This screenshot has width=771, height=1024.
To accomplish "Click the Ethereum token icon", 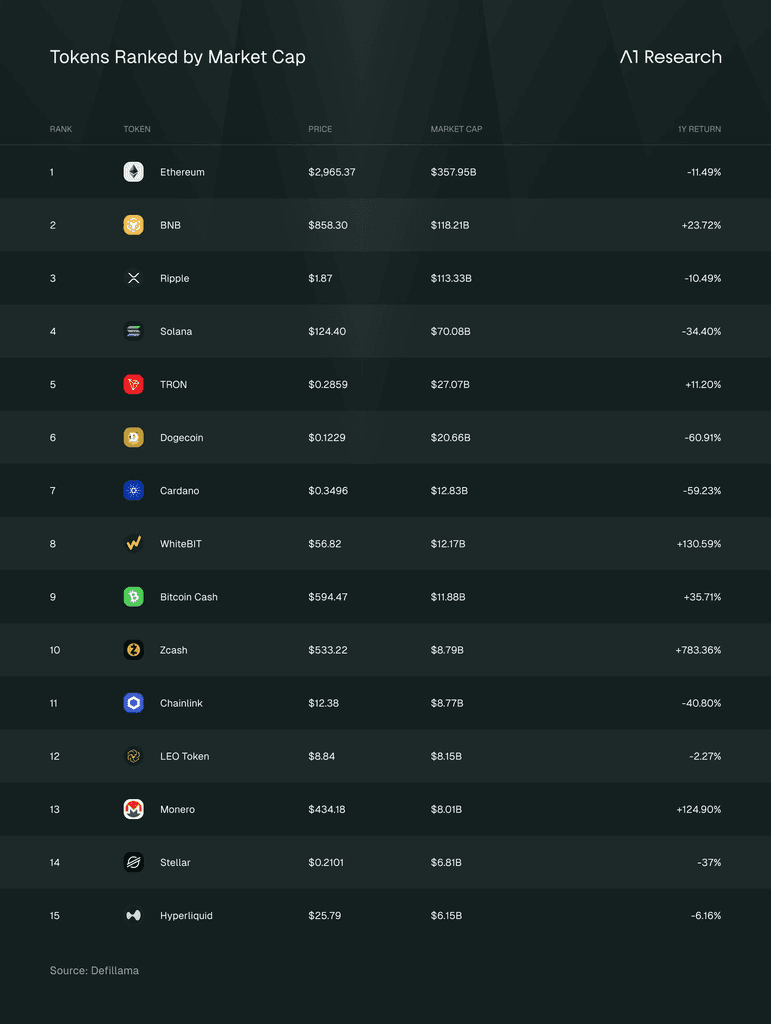I will coord(133,172).
